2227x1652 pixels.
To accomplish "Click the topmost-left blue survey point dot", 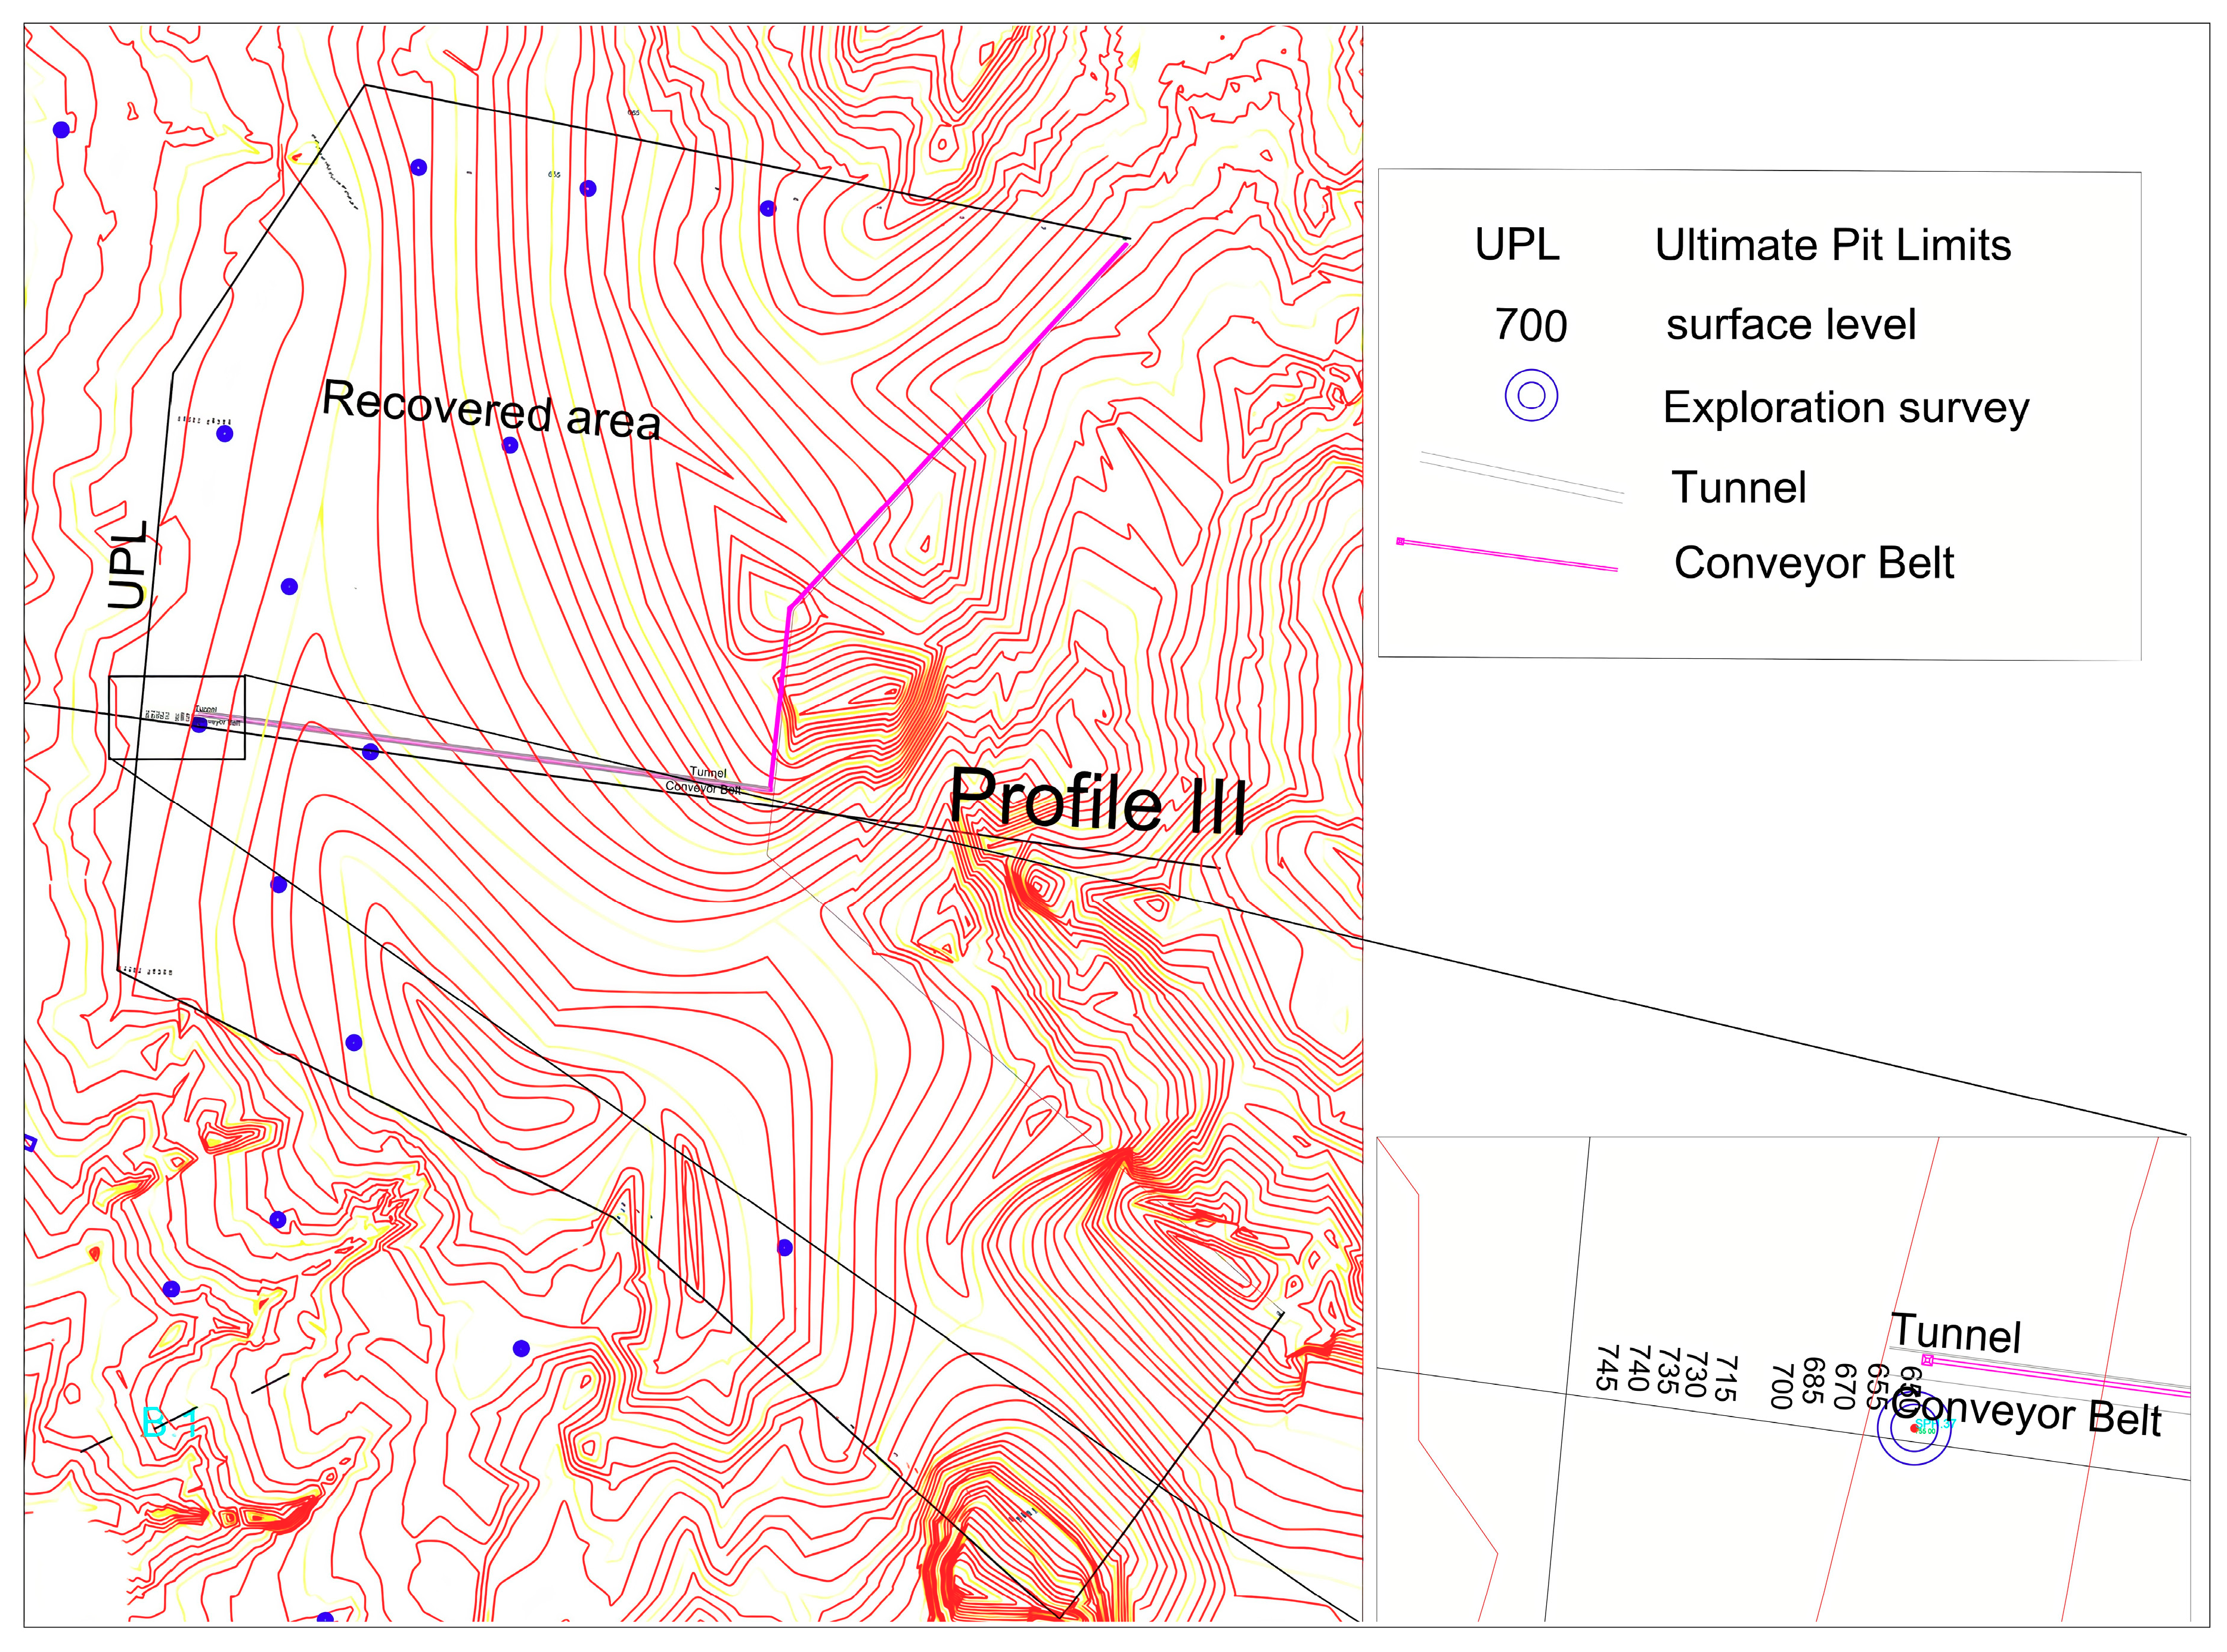I will tap(61, 129).
